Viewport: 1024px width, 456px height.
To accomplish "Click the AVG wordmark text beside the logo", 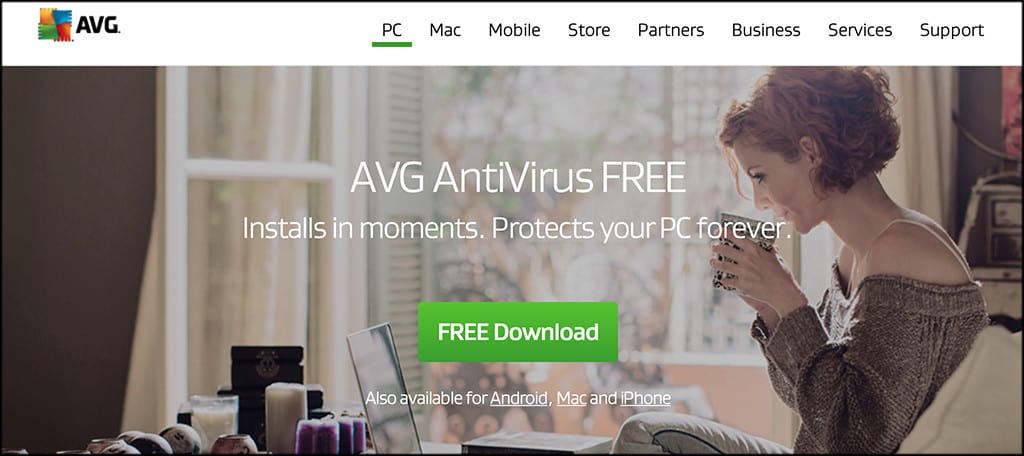I will [97, 25].
